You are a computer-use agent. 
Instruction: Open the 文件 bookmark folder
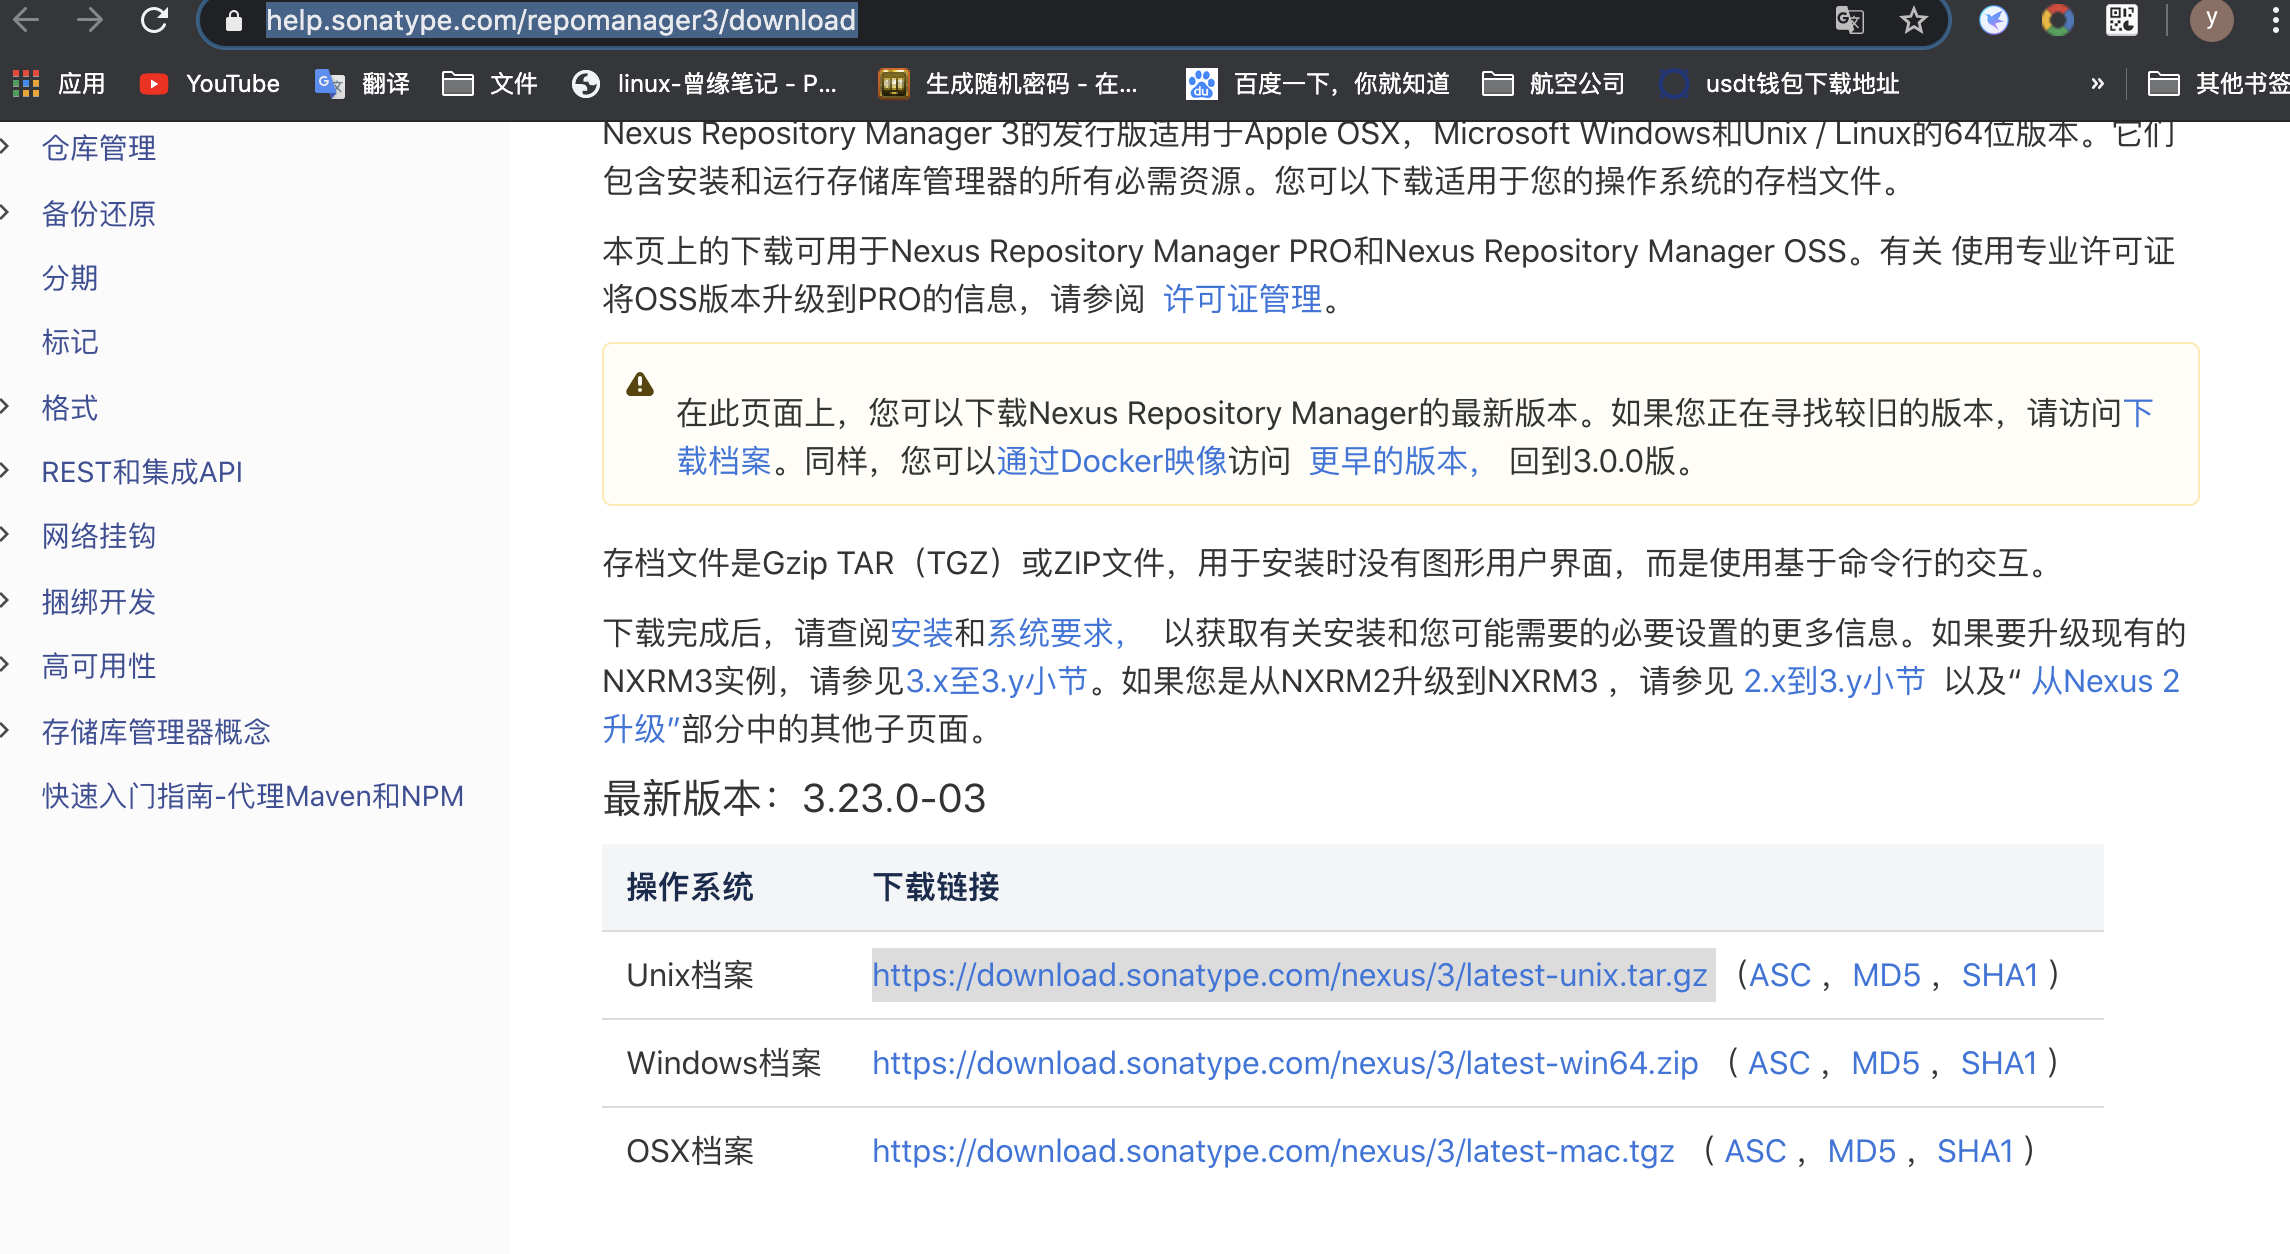[490, 84]
